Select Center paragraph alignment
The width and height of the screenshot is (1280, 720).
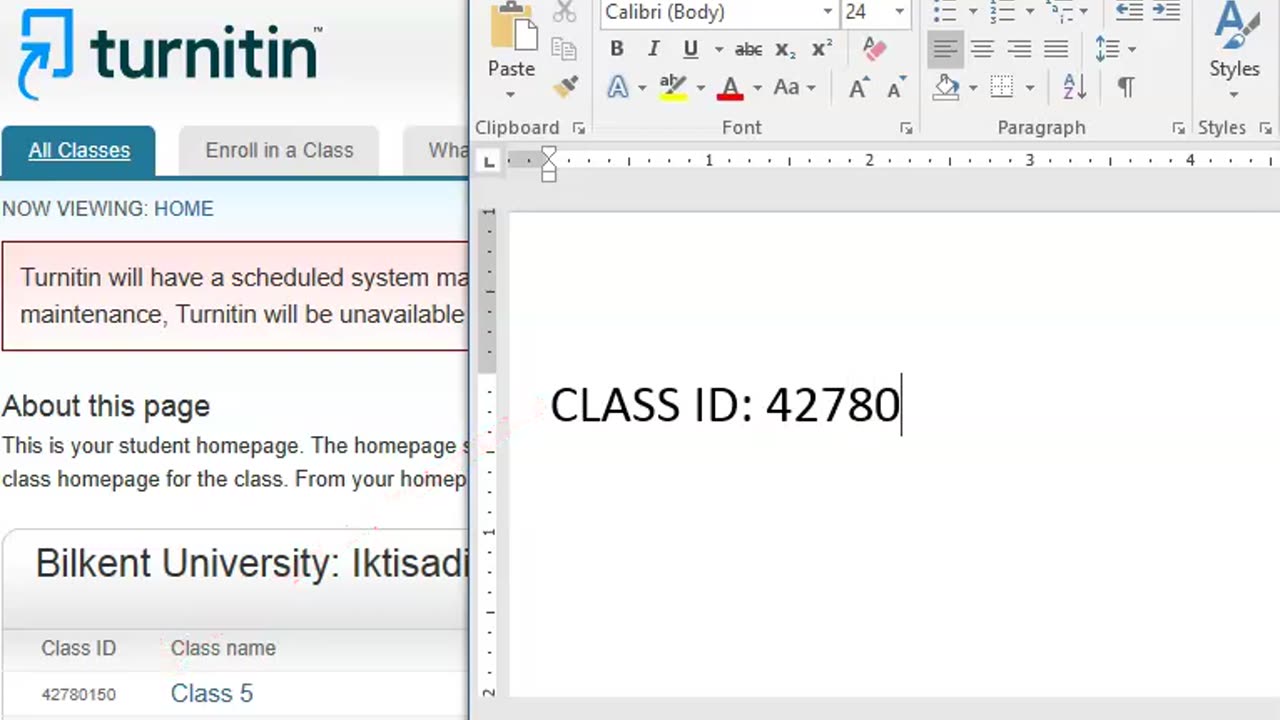click(982, 49)
